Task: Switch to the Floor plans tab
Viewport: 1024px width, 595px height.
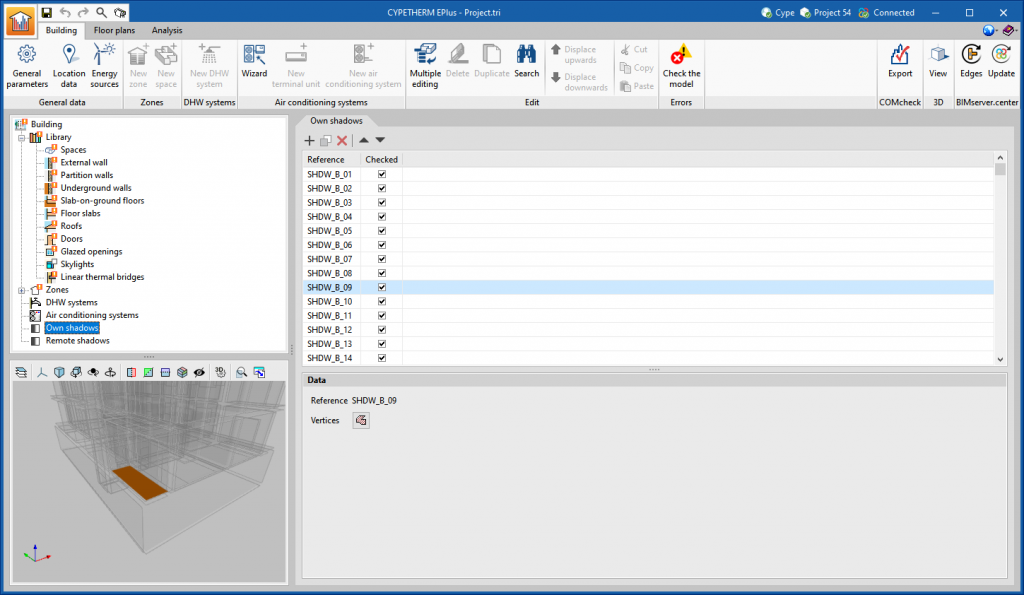Action: coord(114,30)
